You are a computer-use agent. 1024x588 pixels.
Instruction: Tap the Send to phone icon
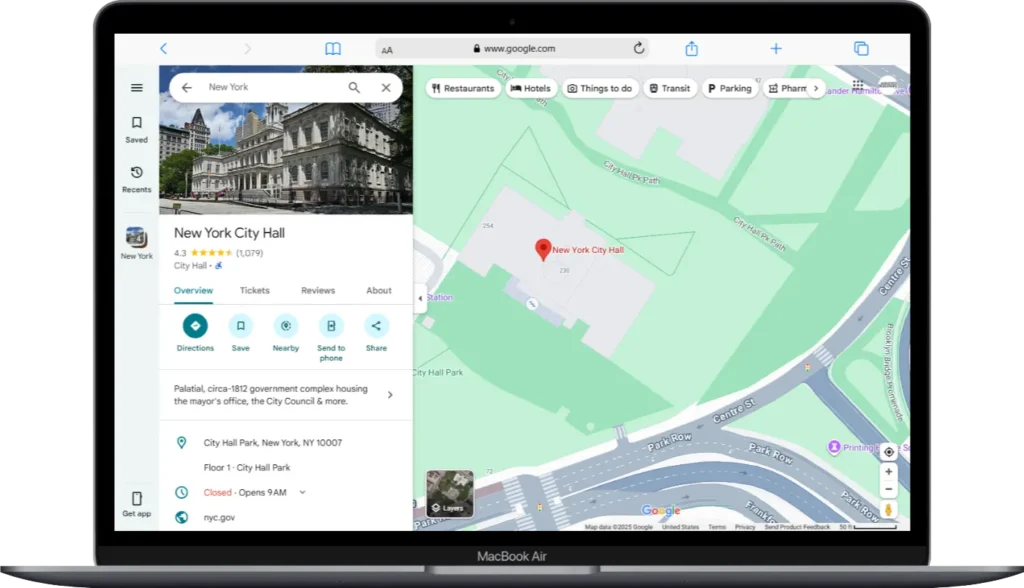[x=331, y=325]
